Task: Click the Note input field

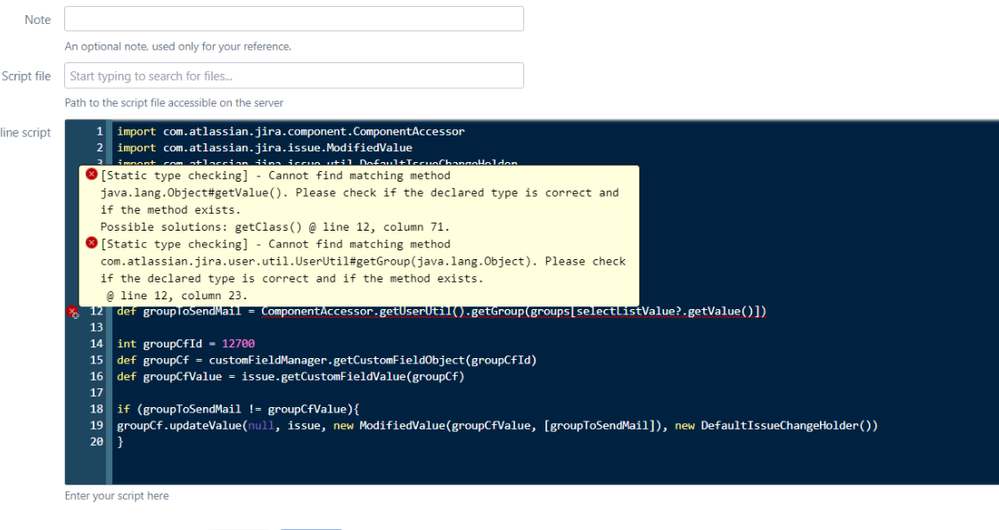Action: coord(294,19)
